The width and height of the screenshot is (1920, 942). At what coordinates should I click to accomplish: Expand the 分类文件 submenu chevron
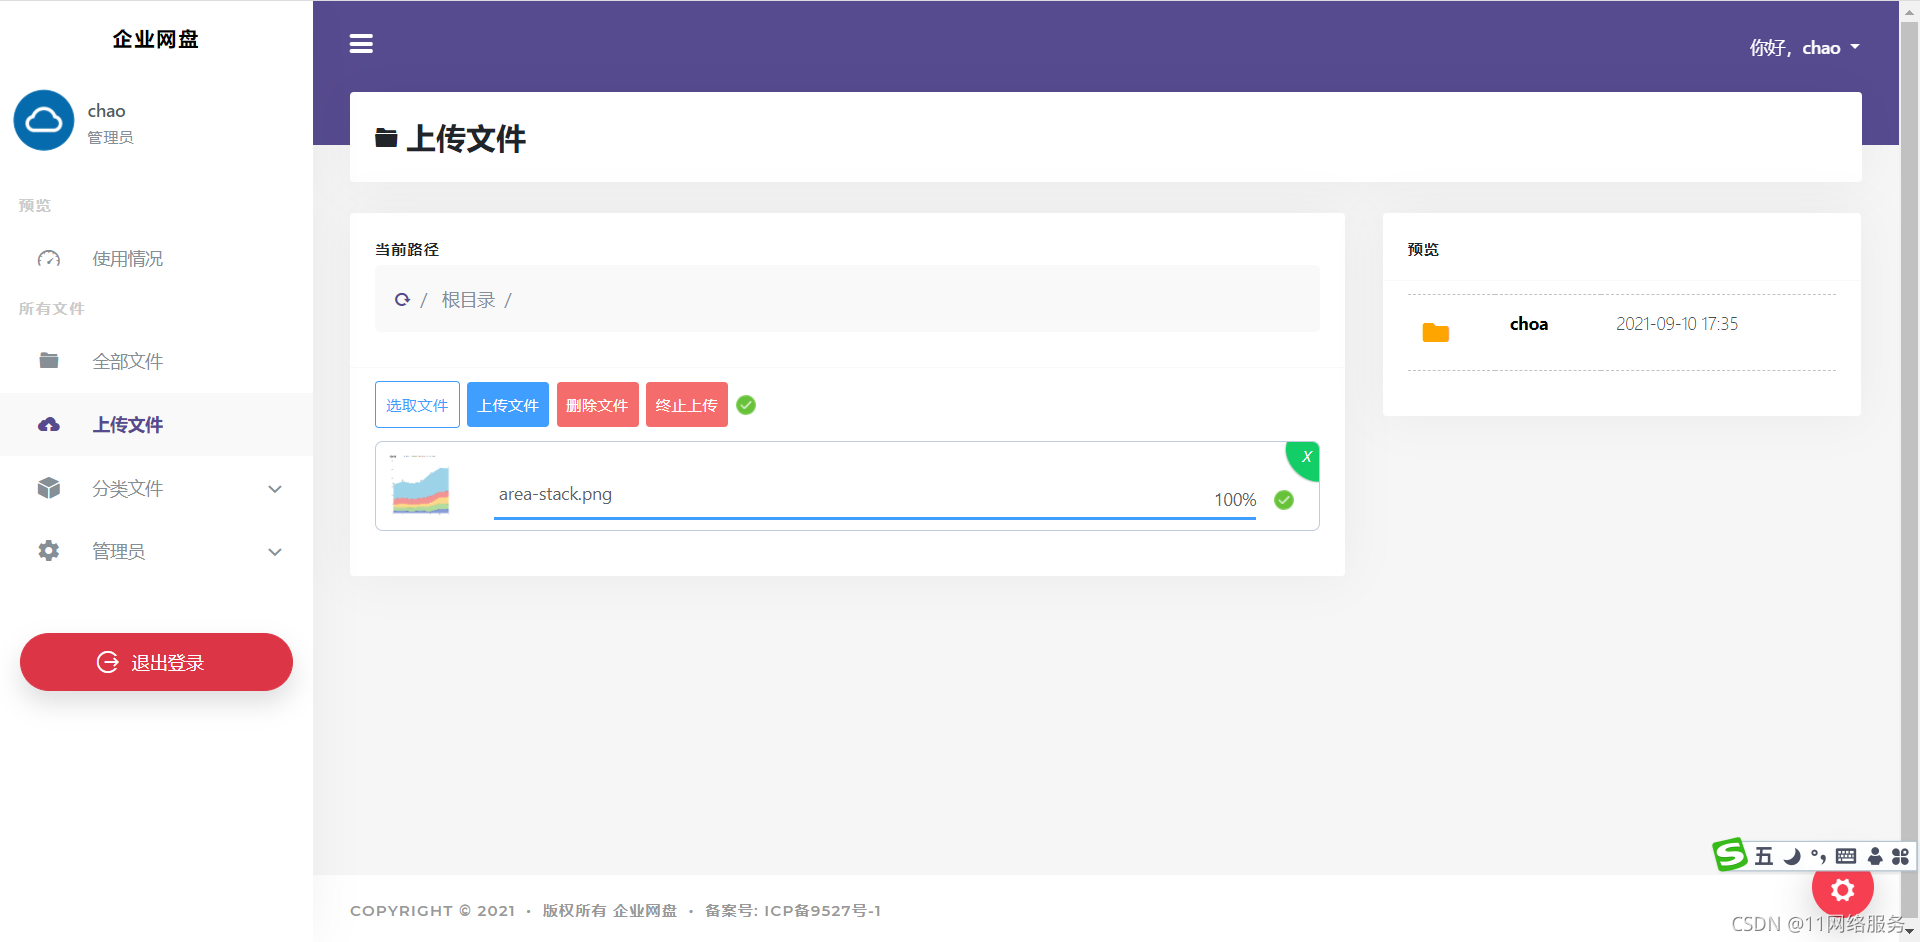275,489
